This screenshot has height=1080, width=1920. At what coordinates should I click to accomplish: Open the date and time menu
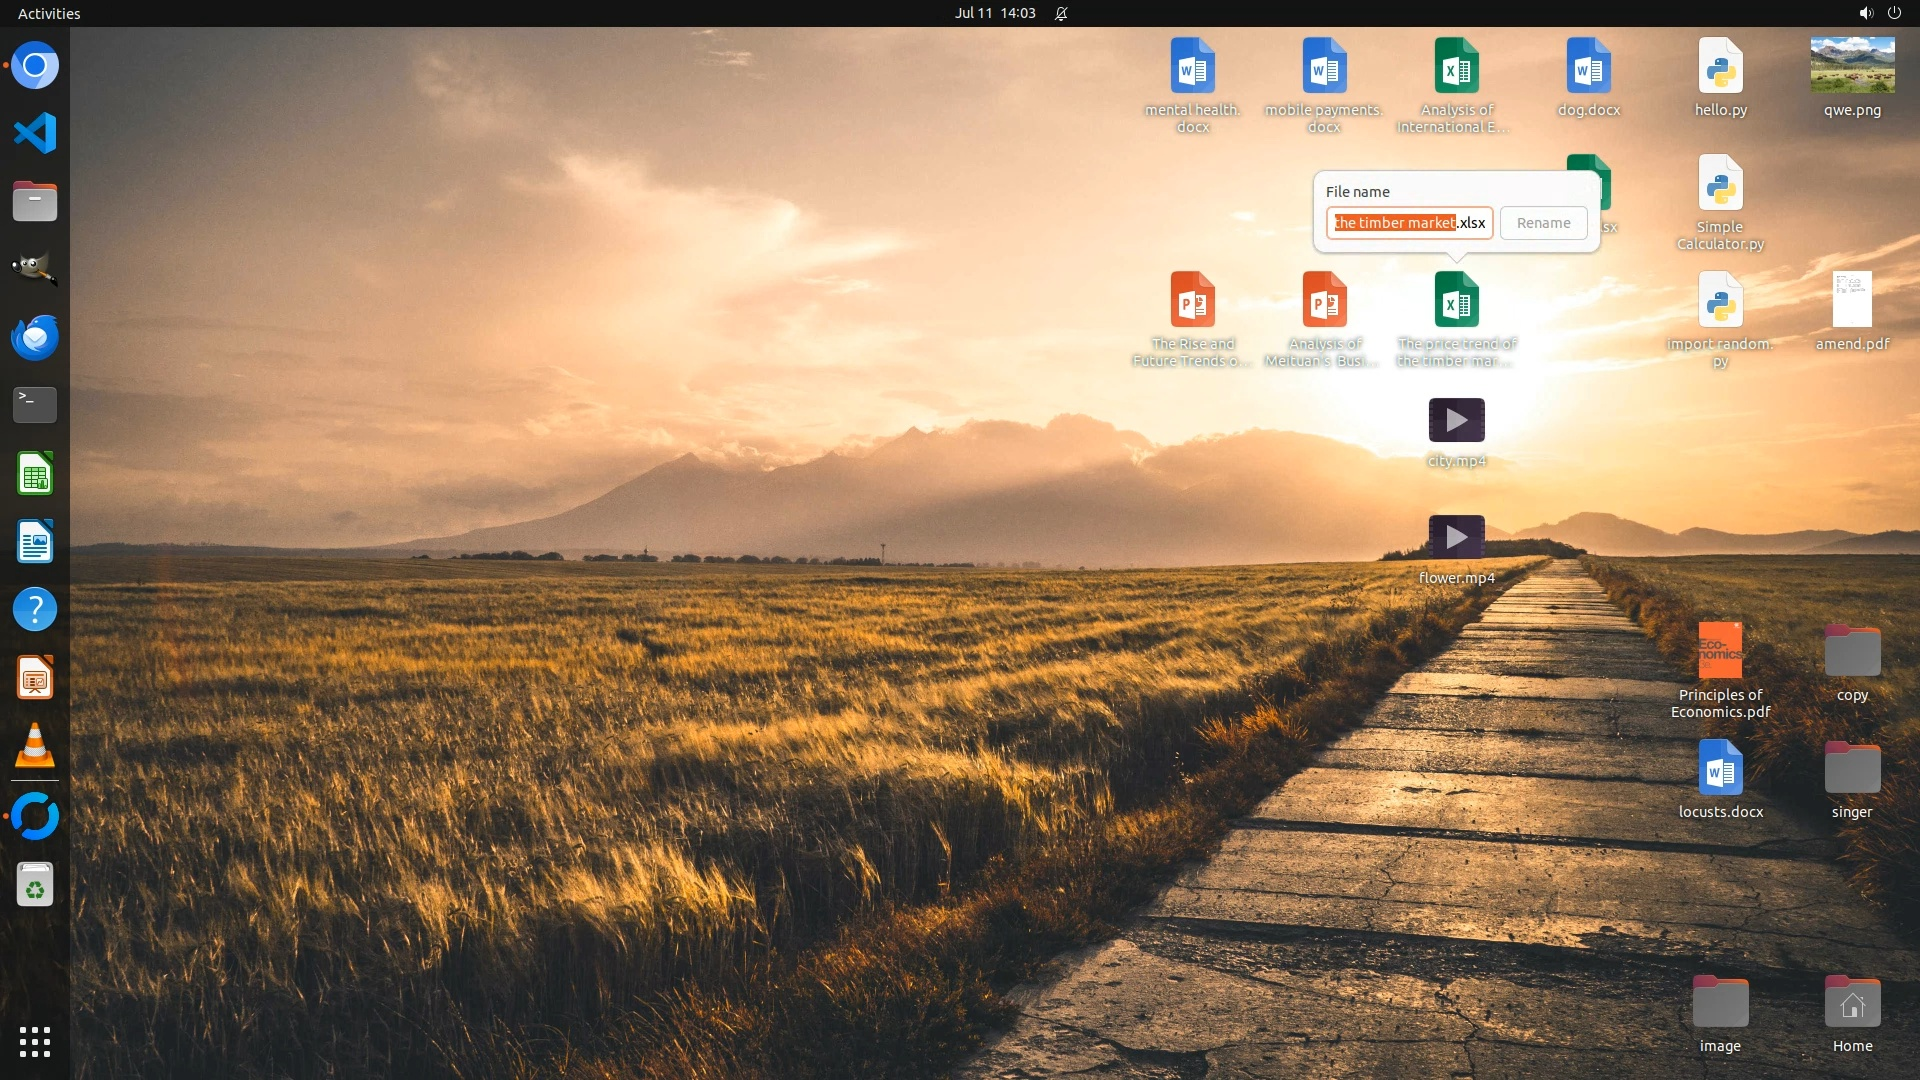pos(994,13)
